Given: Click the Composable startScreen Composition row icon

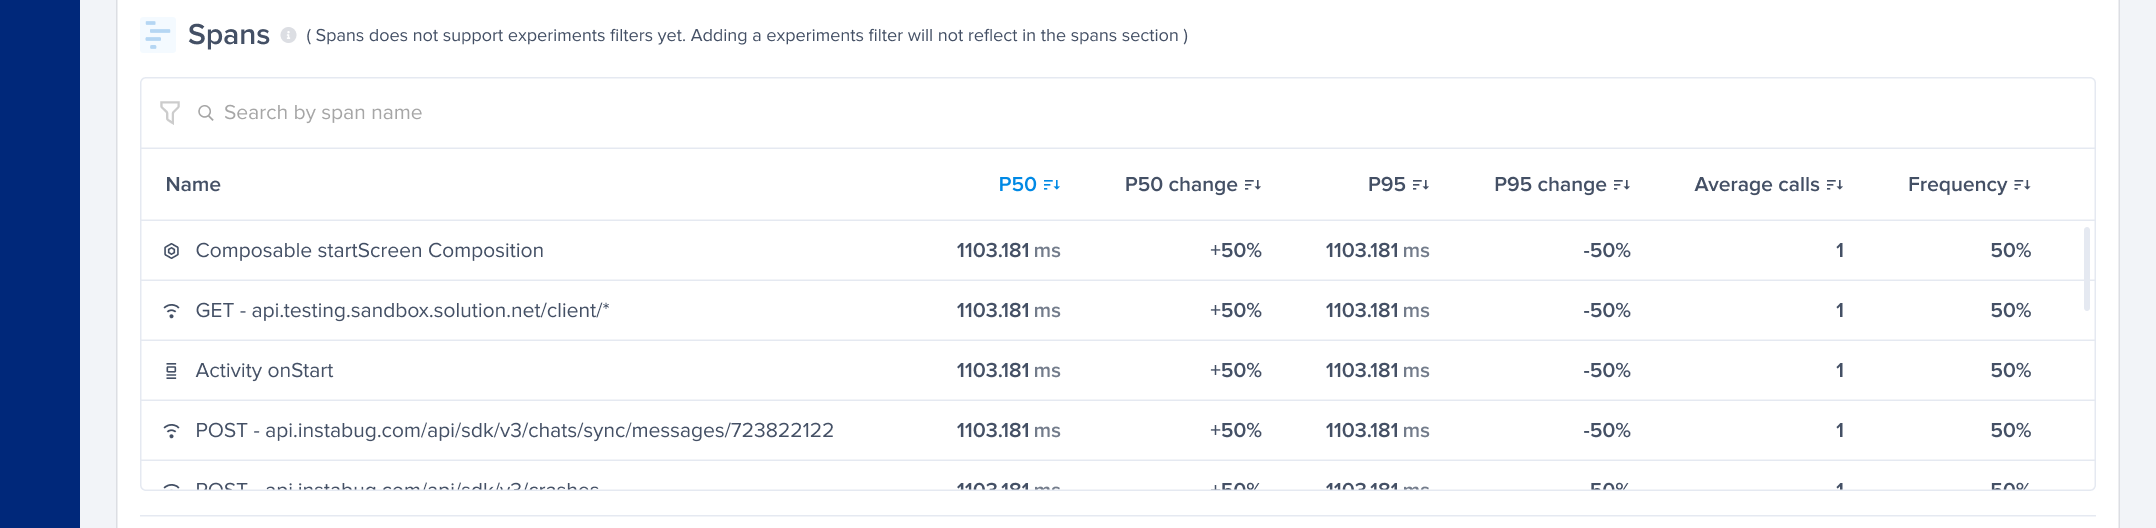Looking at the screenshot, I should 172,251.
